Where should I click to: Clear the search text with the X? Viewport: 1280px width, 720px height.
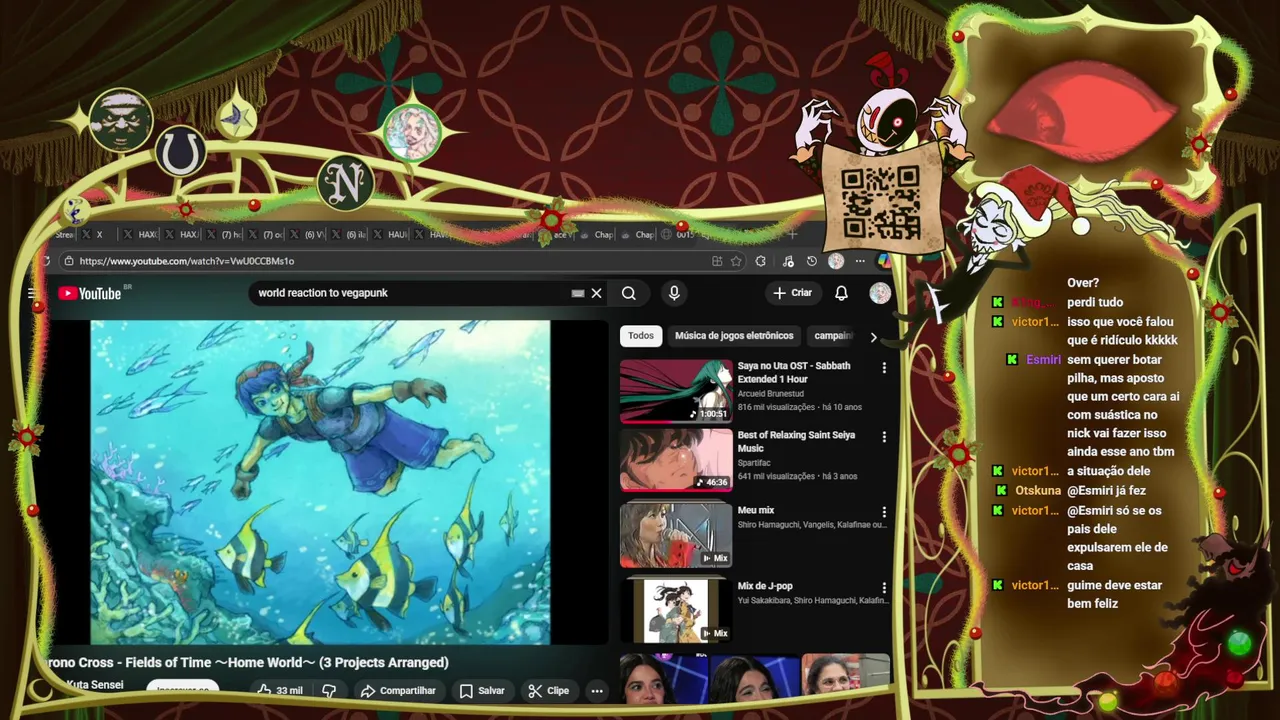tap(596, 293)
